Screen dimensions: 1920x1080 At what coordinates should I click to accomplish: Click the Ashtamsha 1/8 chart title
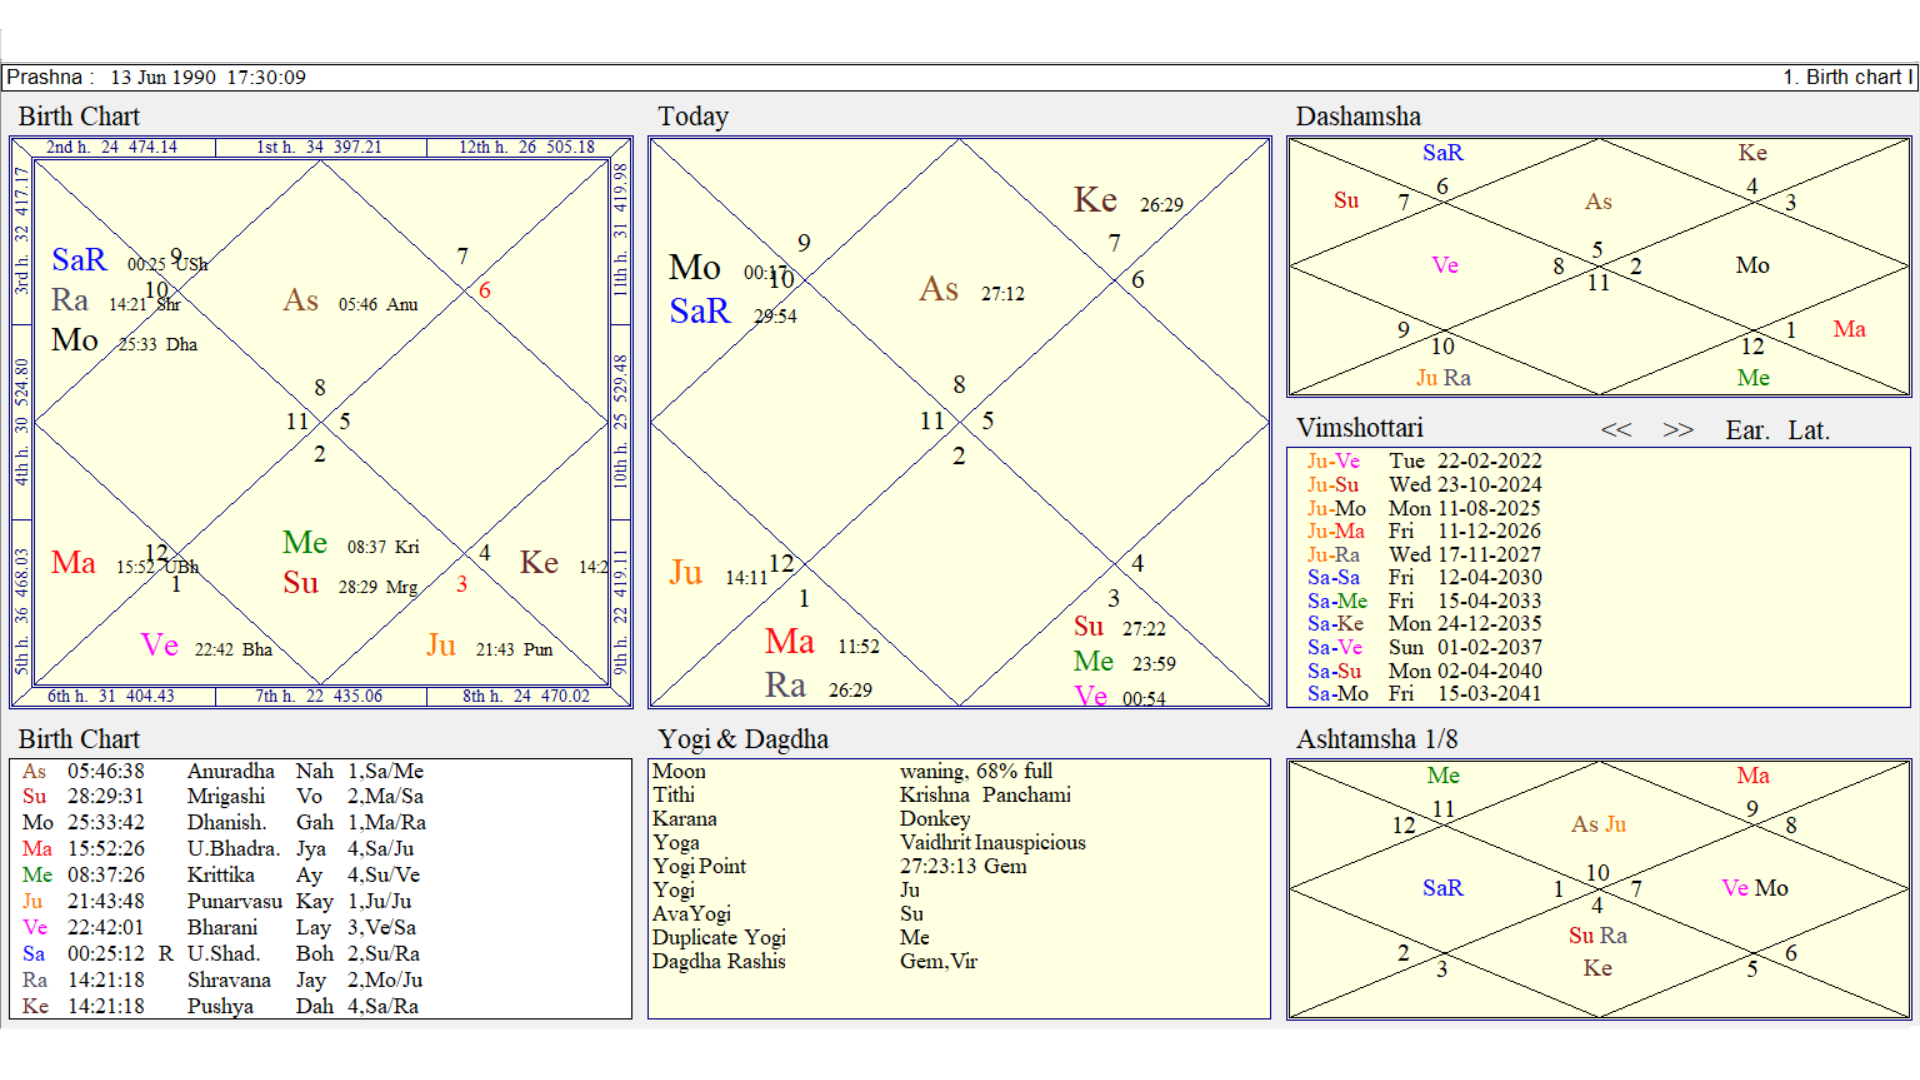point(1377,739)
